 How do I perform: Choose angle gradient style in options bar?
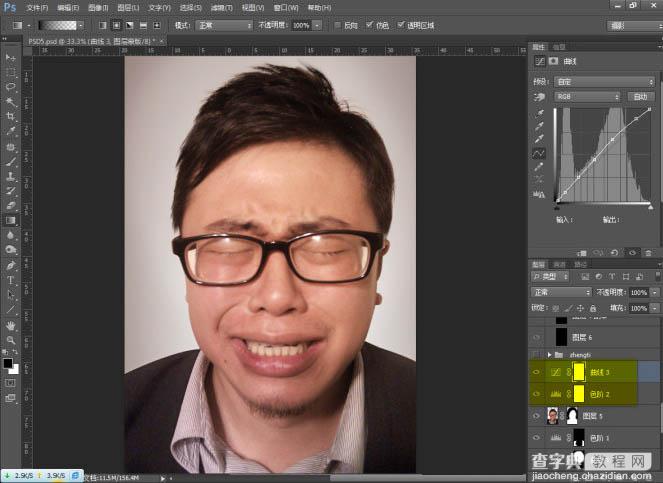[x=130, y=25]
